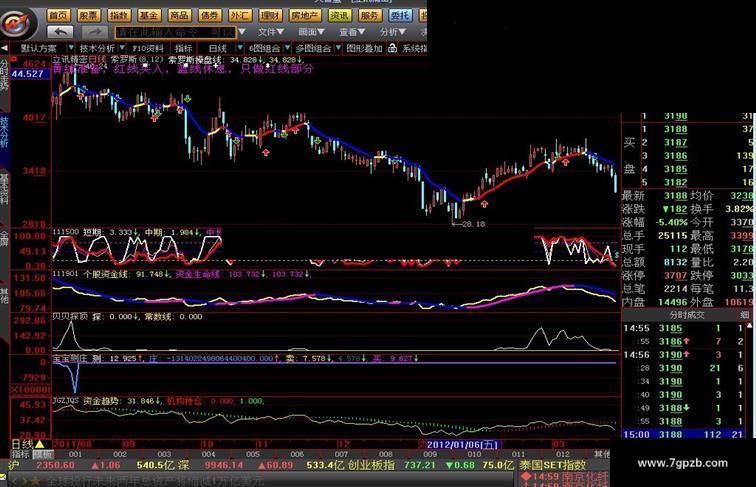
Task: Open the 分析 menu
Action: click(x=393, y=32)
